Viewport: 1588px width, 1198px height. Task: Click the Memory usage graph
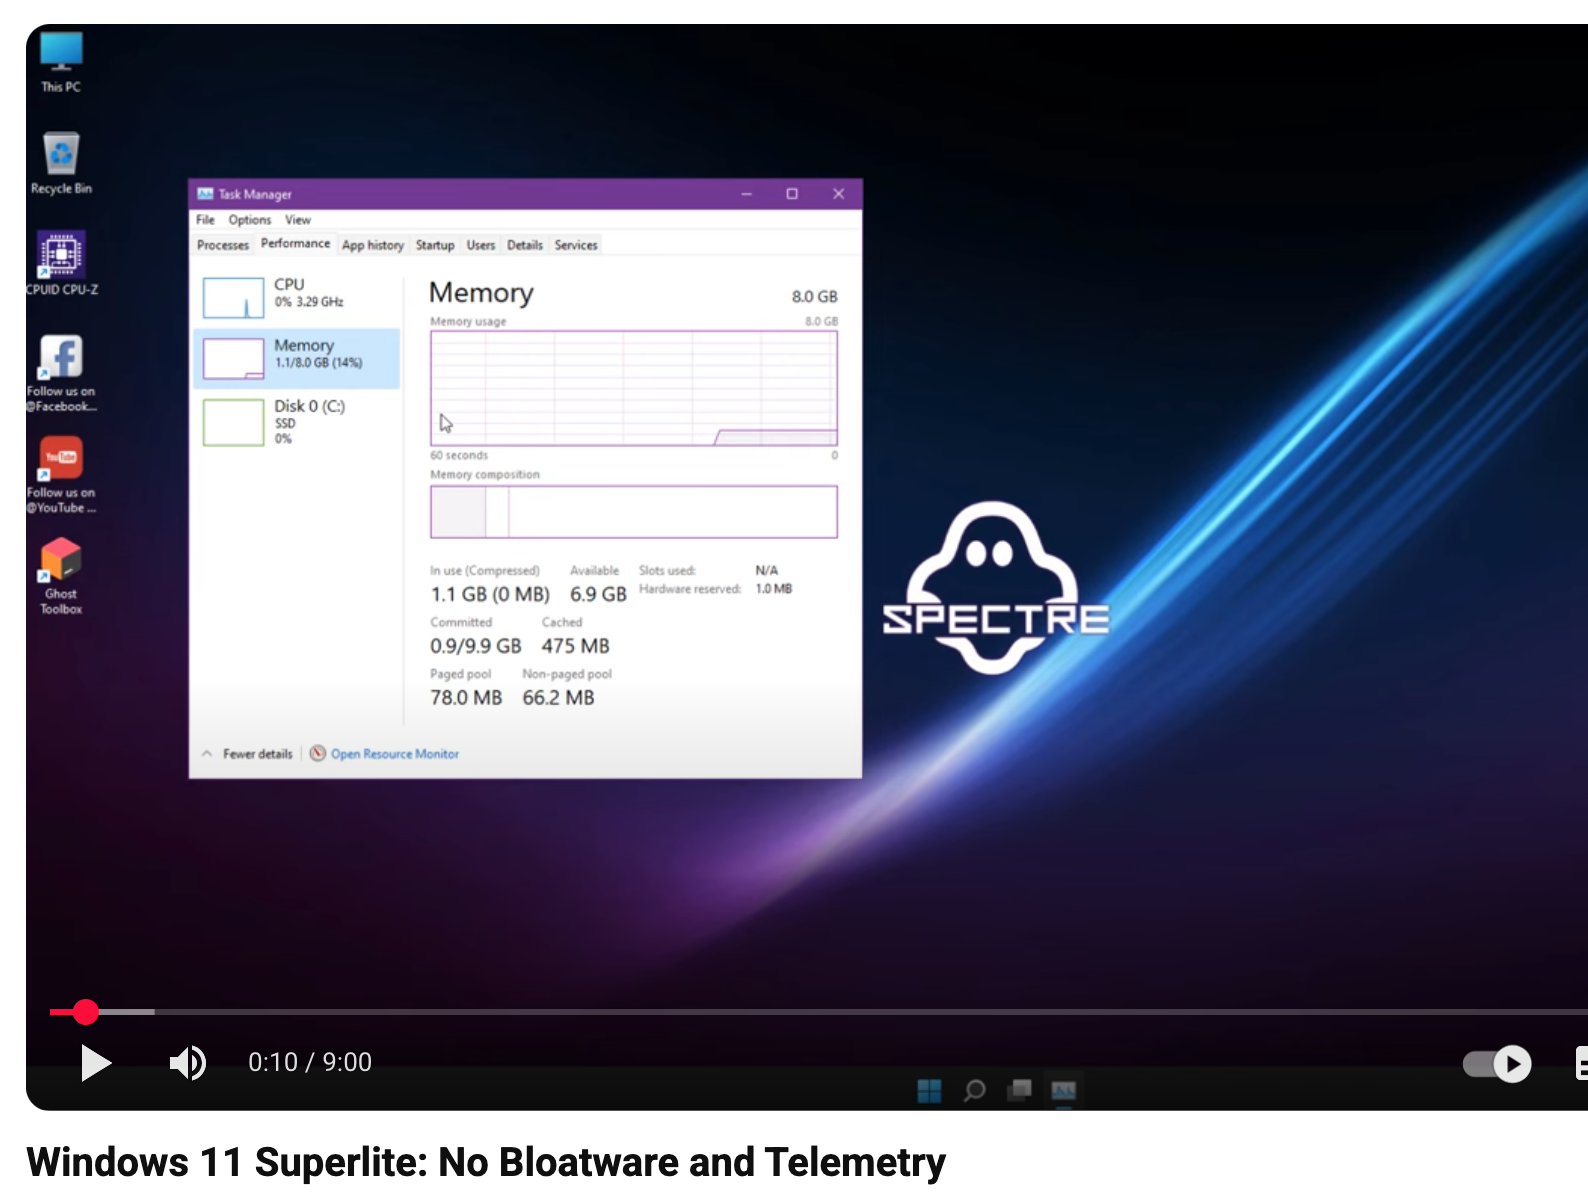pyautogui.click(x=634, y=388)
